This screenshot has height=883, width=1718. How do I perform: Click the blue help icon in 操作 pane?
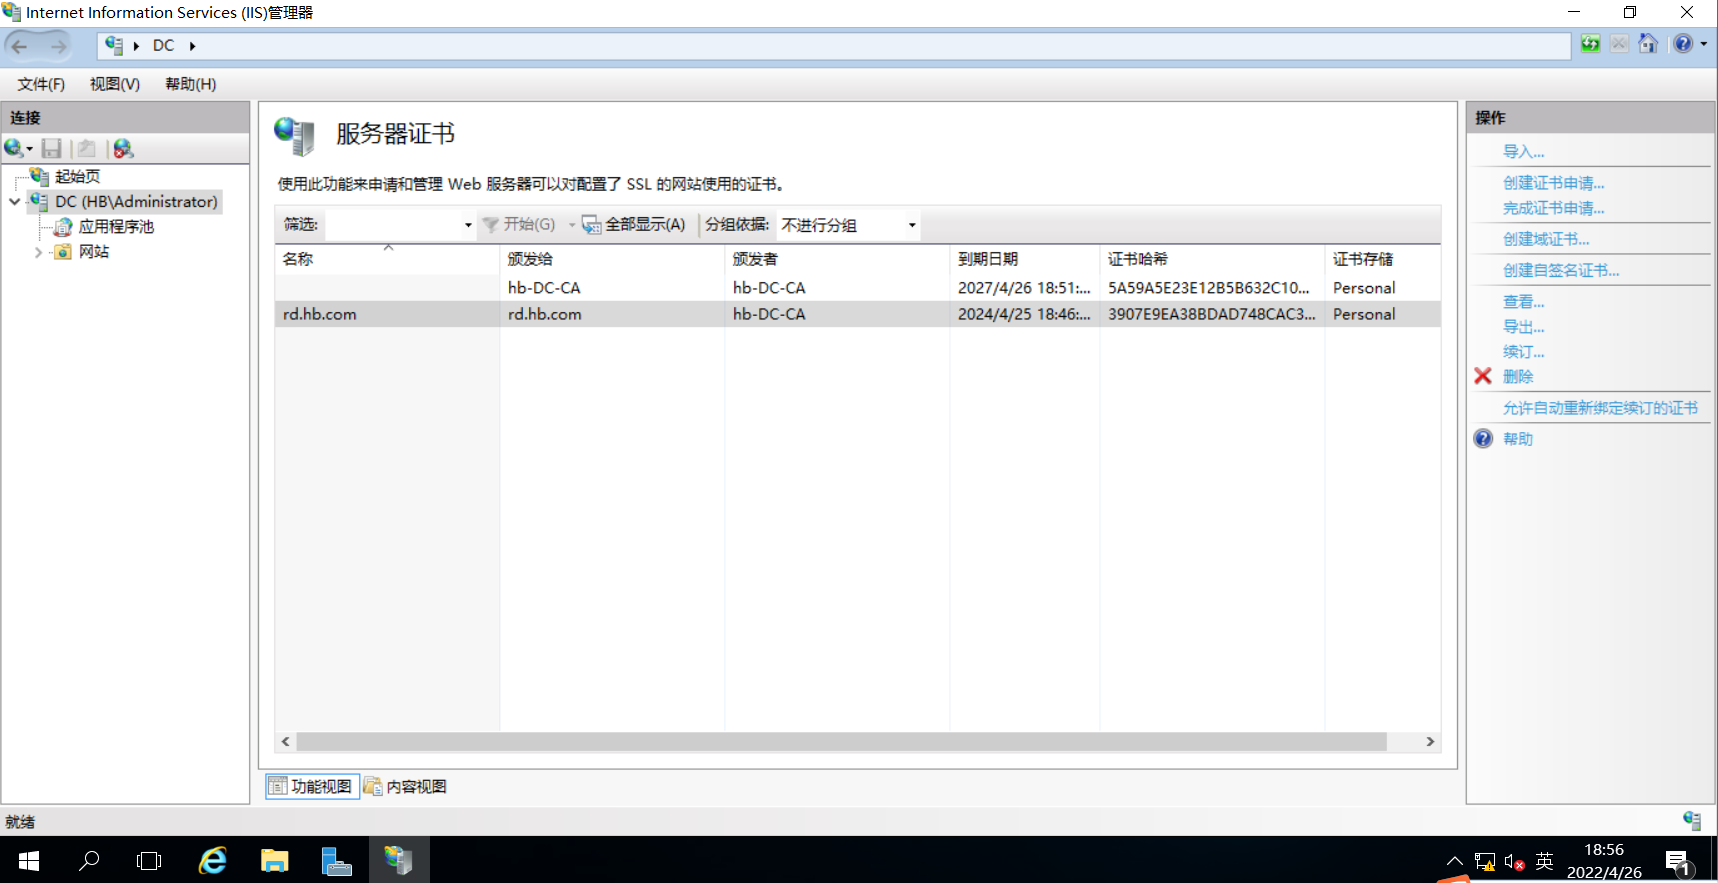1483,439
